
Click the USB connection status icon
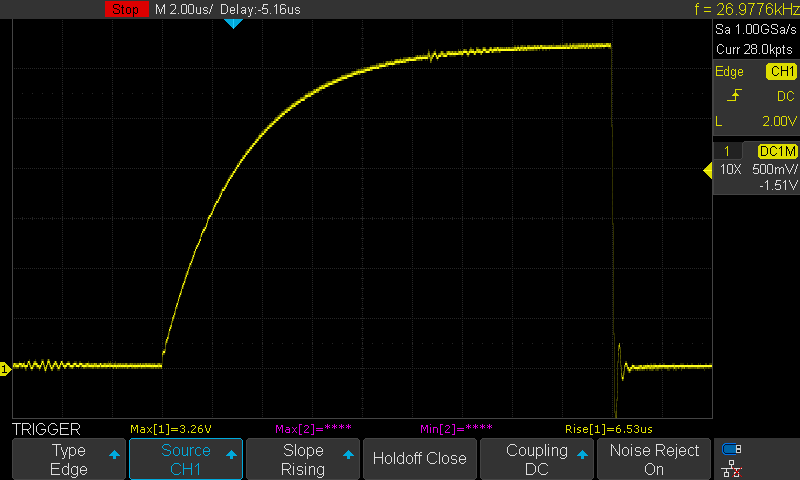pos(731,448)
